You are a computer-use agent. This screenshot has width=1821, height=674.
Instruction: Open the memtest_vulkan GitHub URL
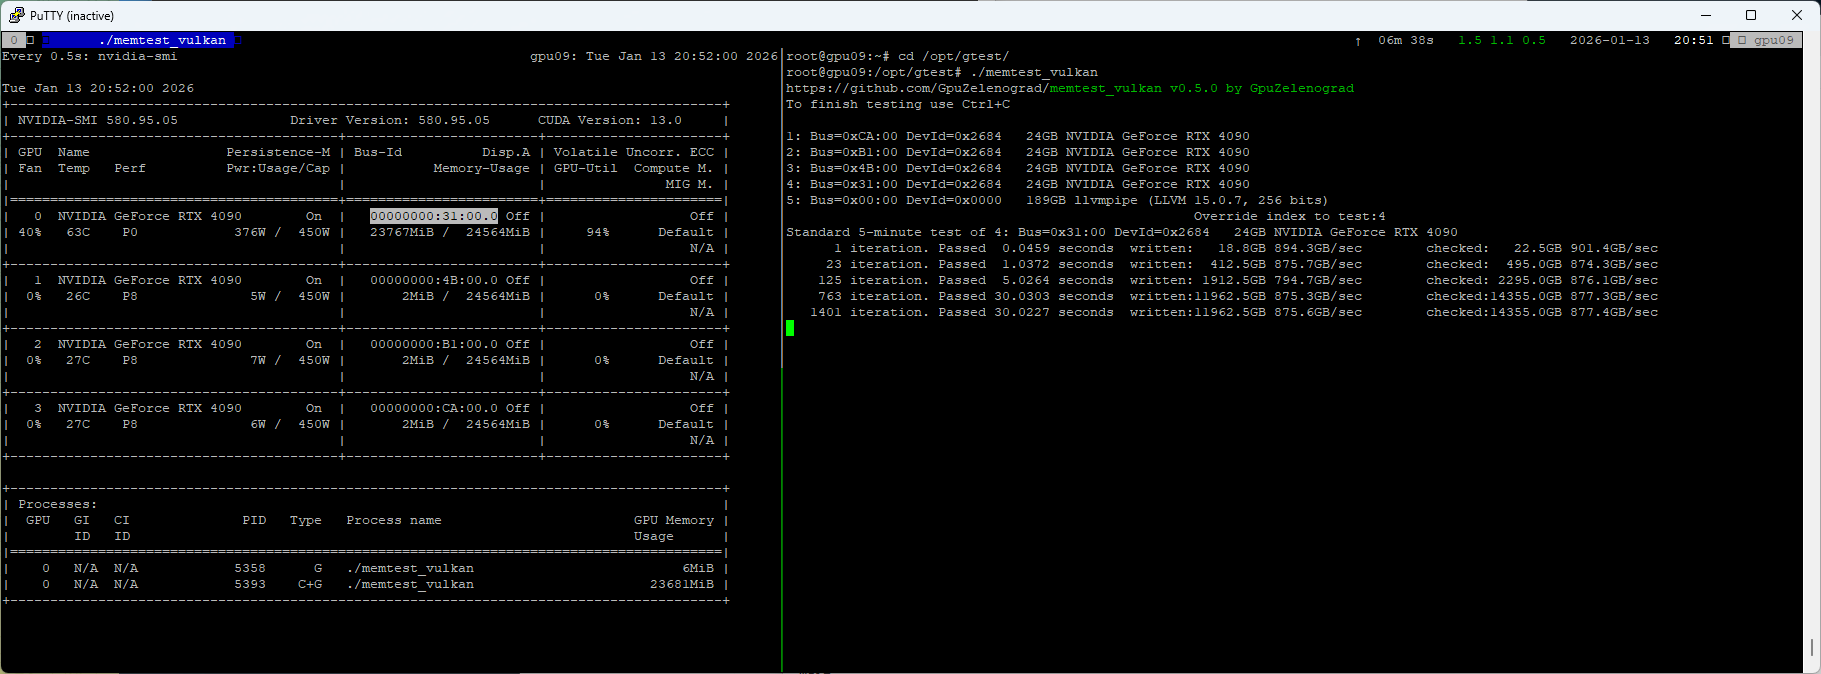1070,88
